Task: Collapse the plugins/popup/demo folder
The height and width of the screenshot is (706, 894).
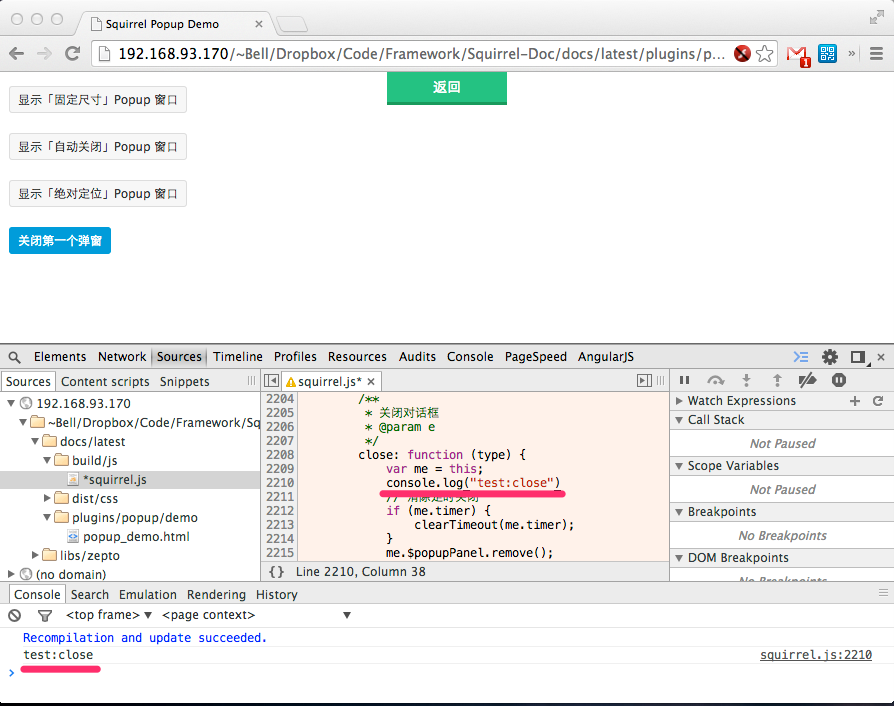Action: pos(47,517)
